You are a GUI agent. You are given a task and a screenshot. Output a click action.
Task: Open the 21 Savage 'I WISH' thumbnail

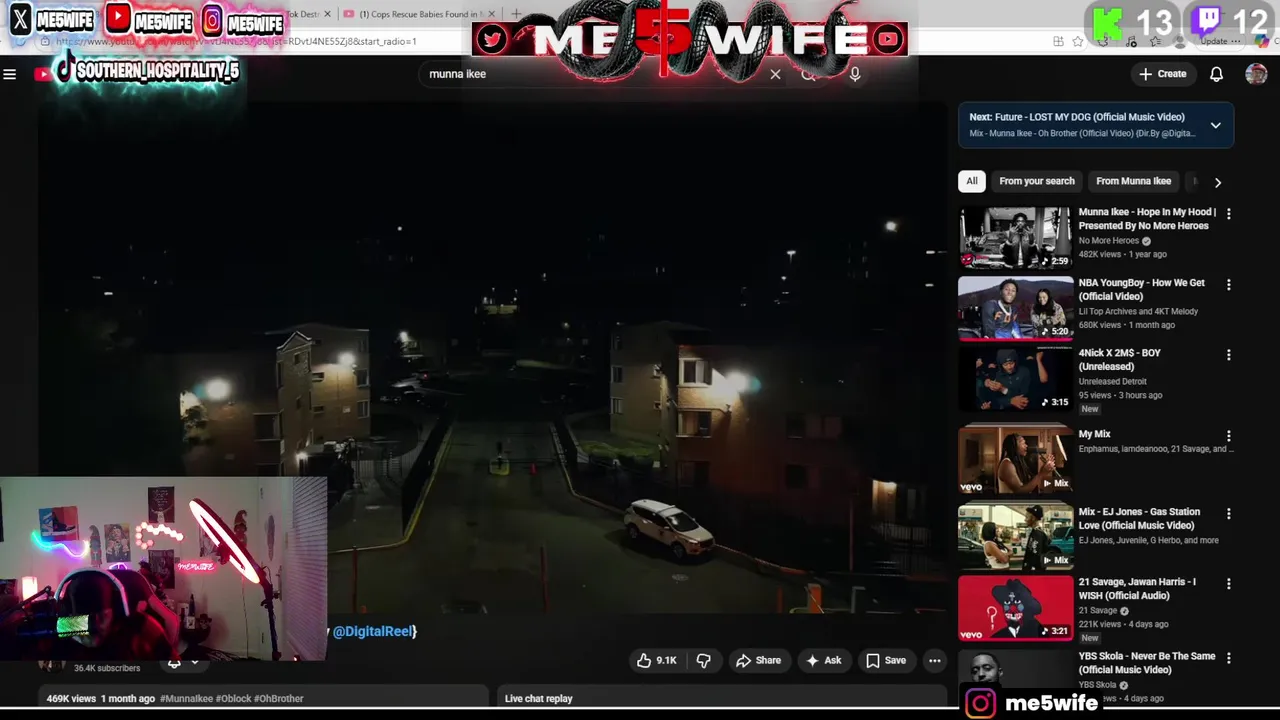pos(1015,608)
